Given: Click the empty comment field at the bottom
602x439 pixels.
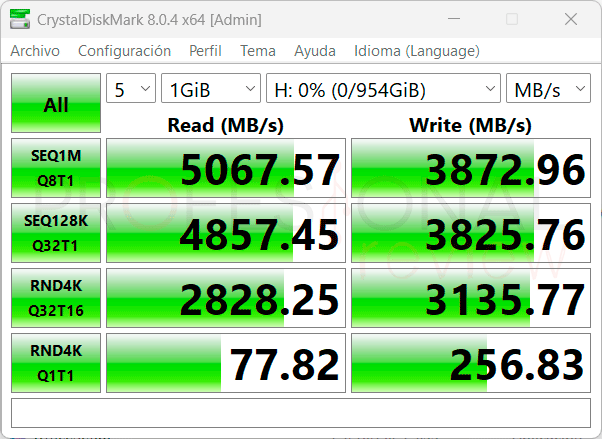Looking at the screenshot, I should 301,413.
